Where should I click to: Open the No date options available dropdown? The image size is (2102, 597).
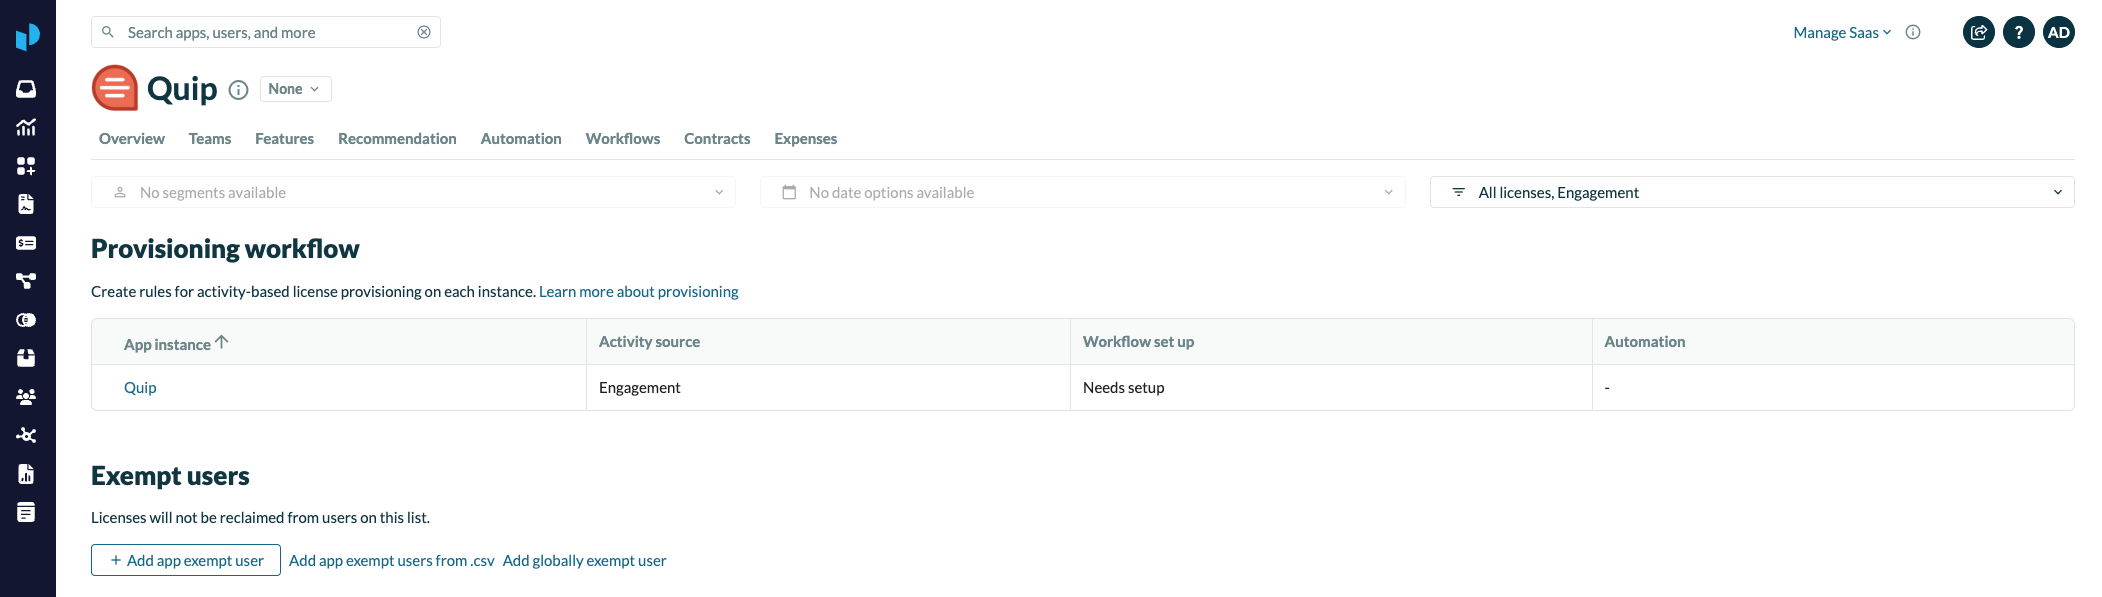click(x=1082, y=192)
